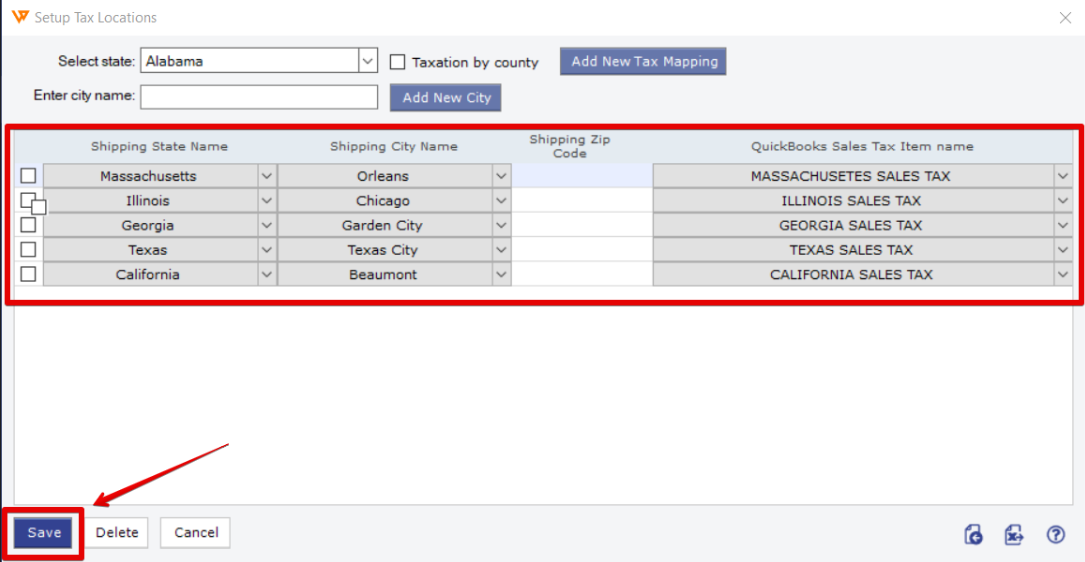Click the import file icon
The width and height of the screenshot is (1085, 562).
[x=974, y=534]
